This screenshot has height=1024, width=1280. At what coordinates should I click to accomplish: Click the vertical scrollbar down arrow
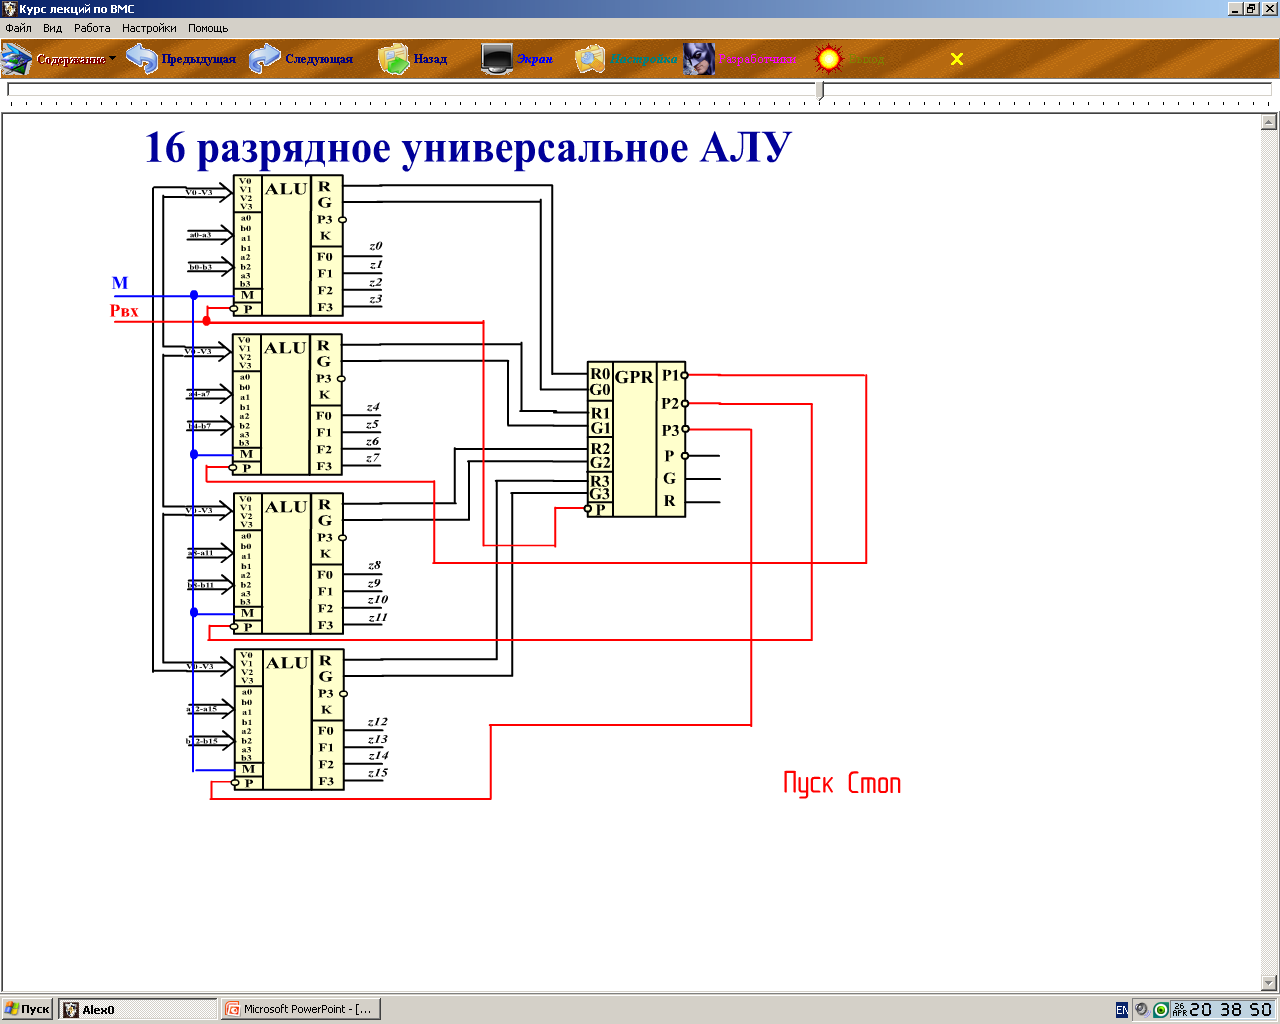[1269, 983]
